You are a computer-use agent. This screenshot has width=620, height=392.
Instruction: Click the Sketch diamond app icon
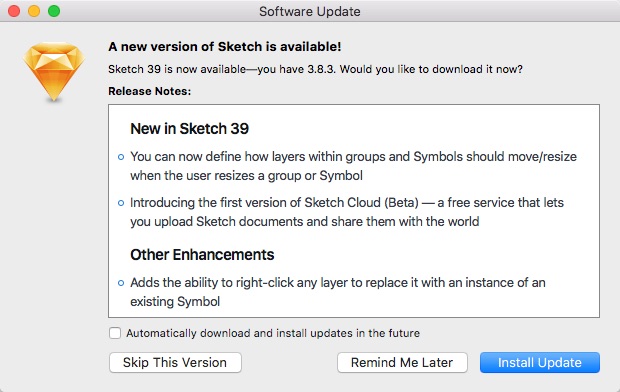tap(54, 71)
